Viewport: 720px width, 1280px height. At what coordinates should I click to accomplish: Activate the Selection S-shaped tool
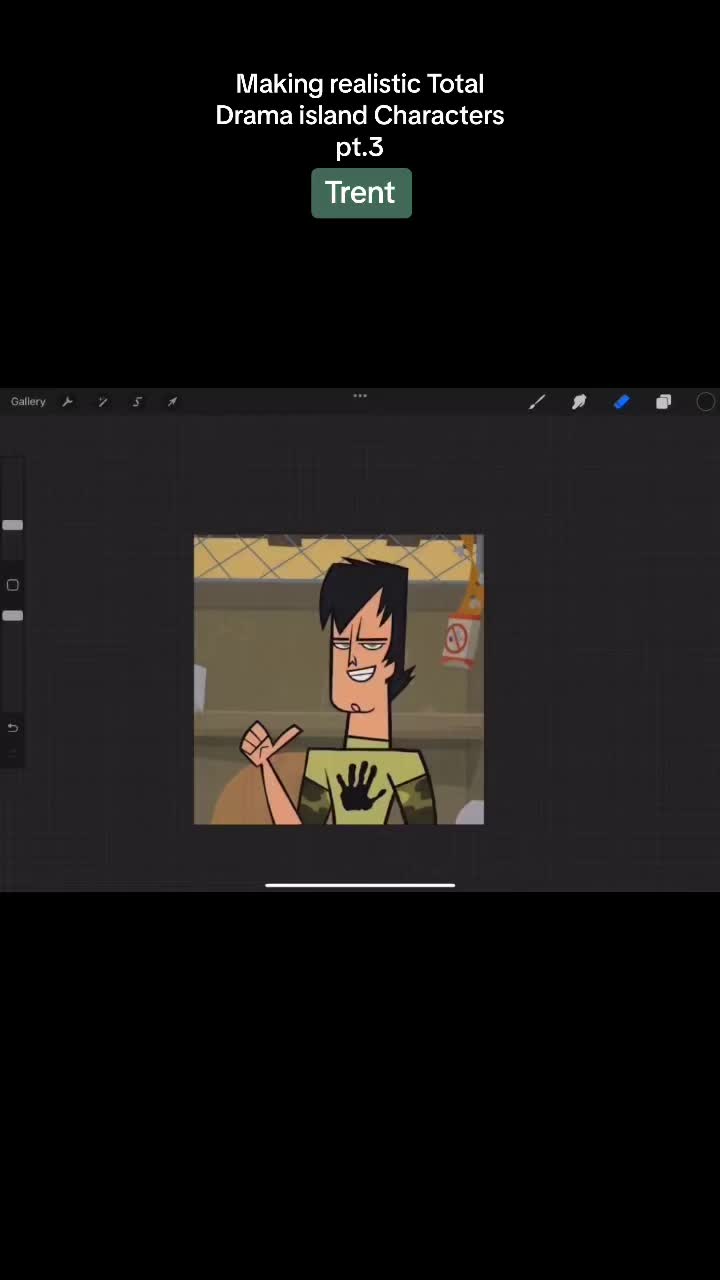pos(138,402)
